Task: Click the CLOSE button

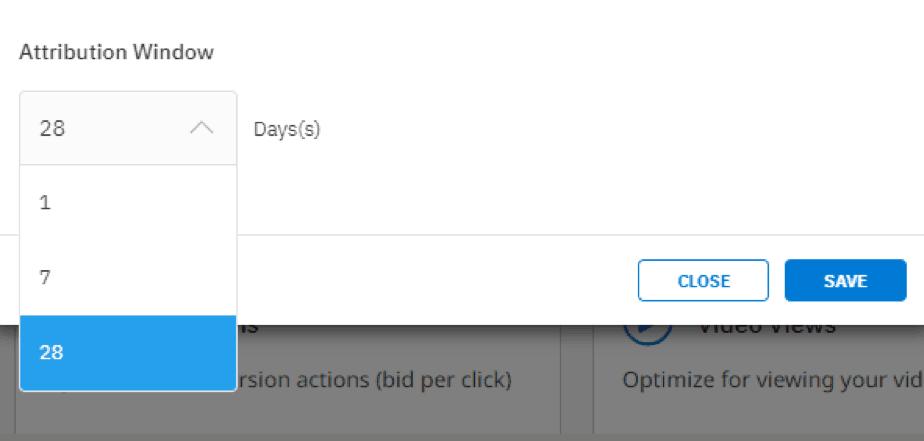Action: click(x=703, y=281)
